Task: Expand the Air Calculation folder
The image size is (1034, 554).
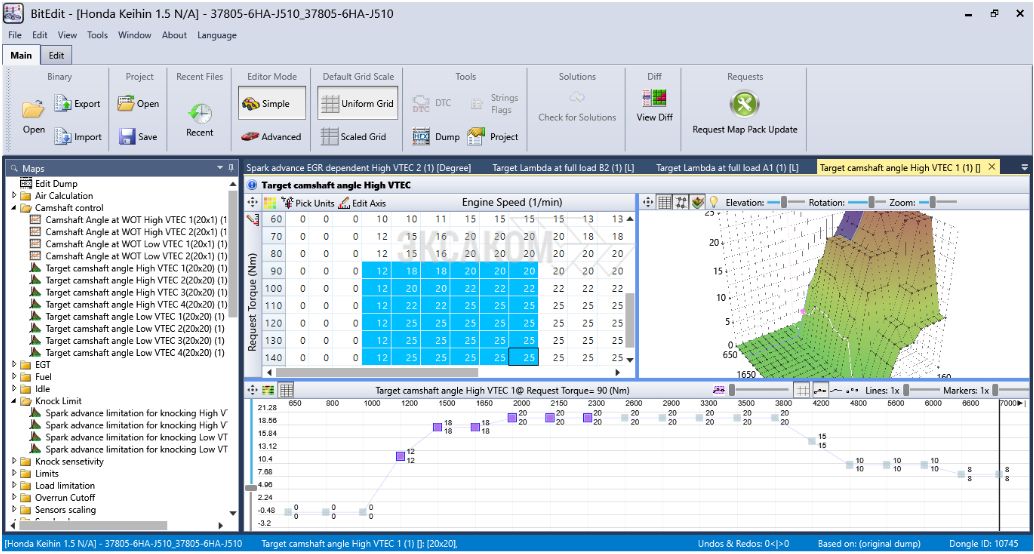Action: tap(14, 196)
